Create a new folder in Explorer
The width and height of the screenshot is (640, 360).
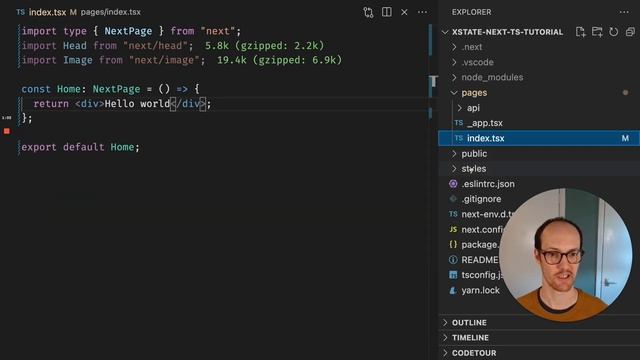click(x=597, y=32)
